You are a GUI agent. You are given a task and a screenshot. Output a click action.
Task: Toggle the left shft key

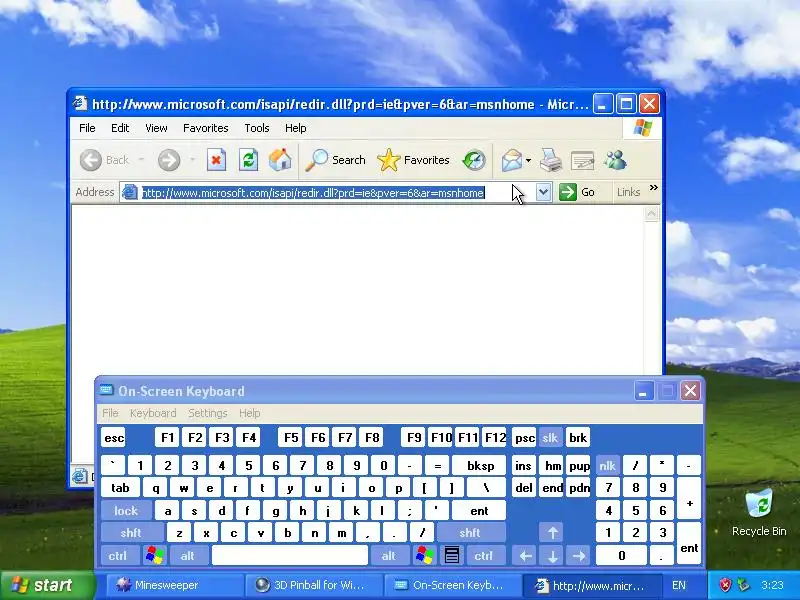point(131,533)
